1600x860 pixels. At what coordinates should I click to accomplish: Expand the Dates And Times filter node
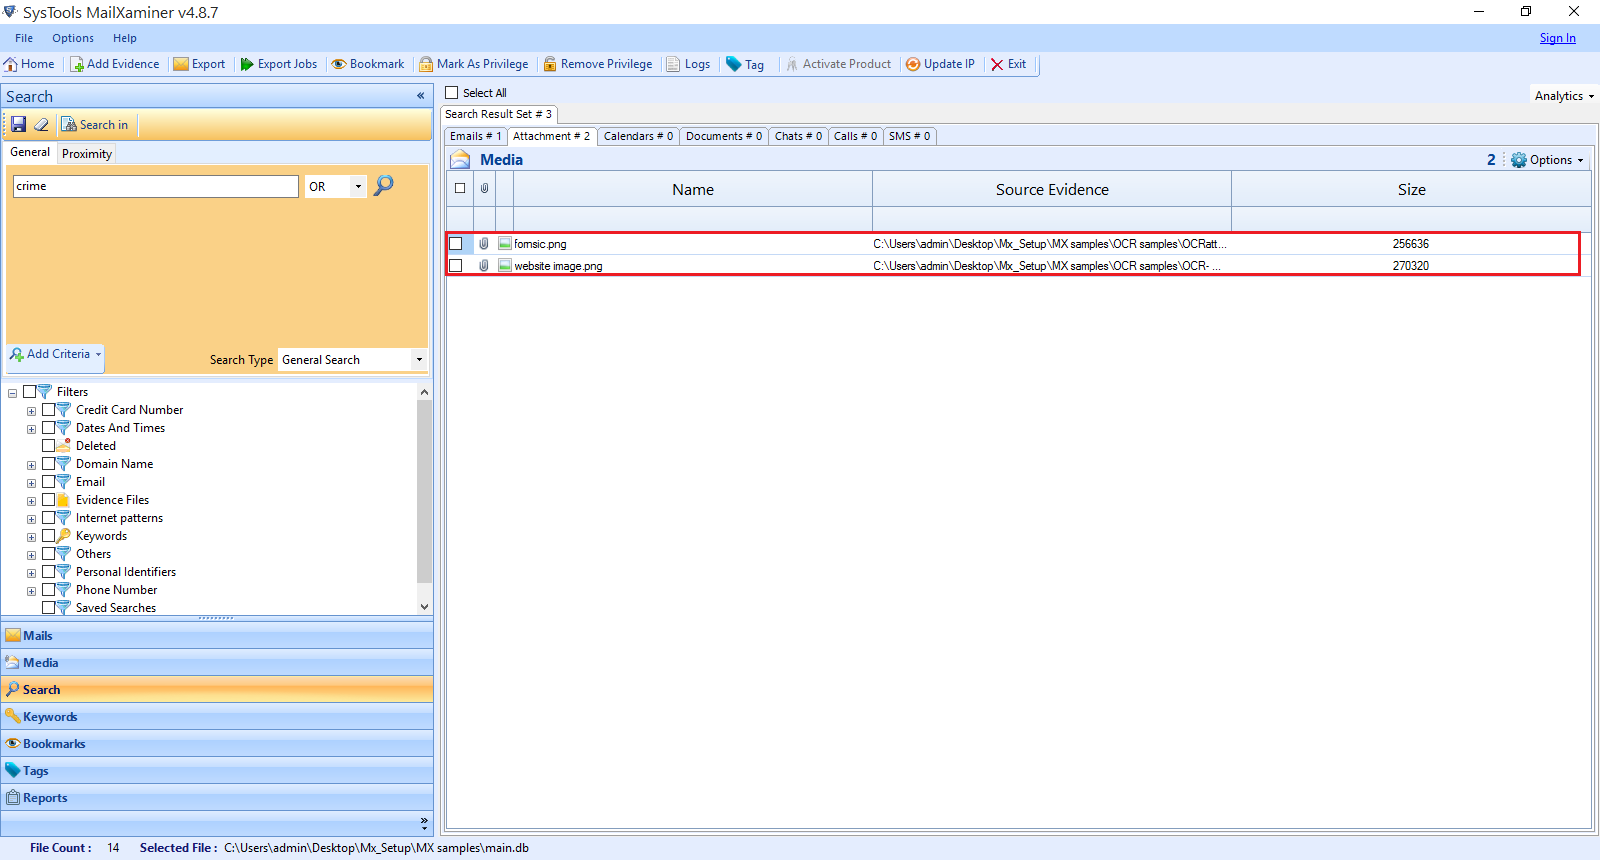click(31, 429)
